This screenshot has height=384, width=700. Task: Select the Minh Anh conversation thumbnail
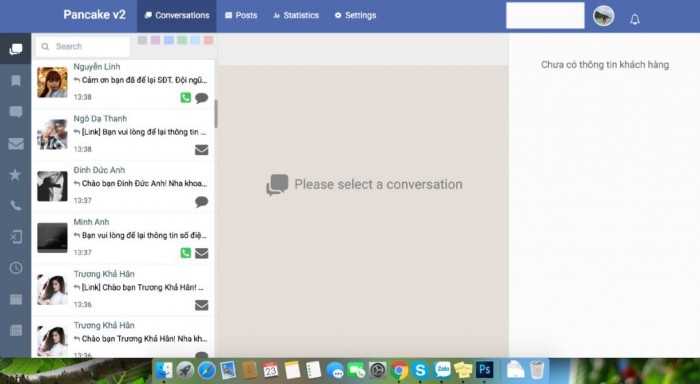pyautogui.click(x=52, y=237)
